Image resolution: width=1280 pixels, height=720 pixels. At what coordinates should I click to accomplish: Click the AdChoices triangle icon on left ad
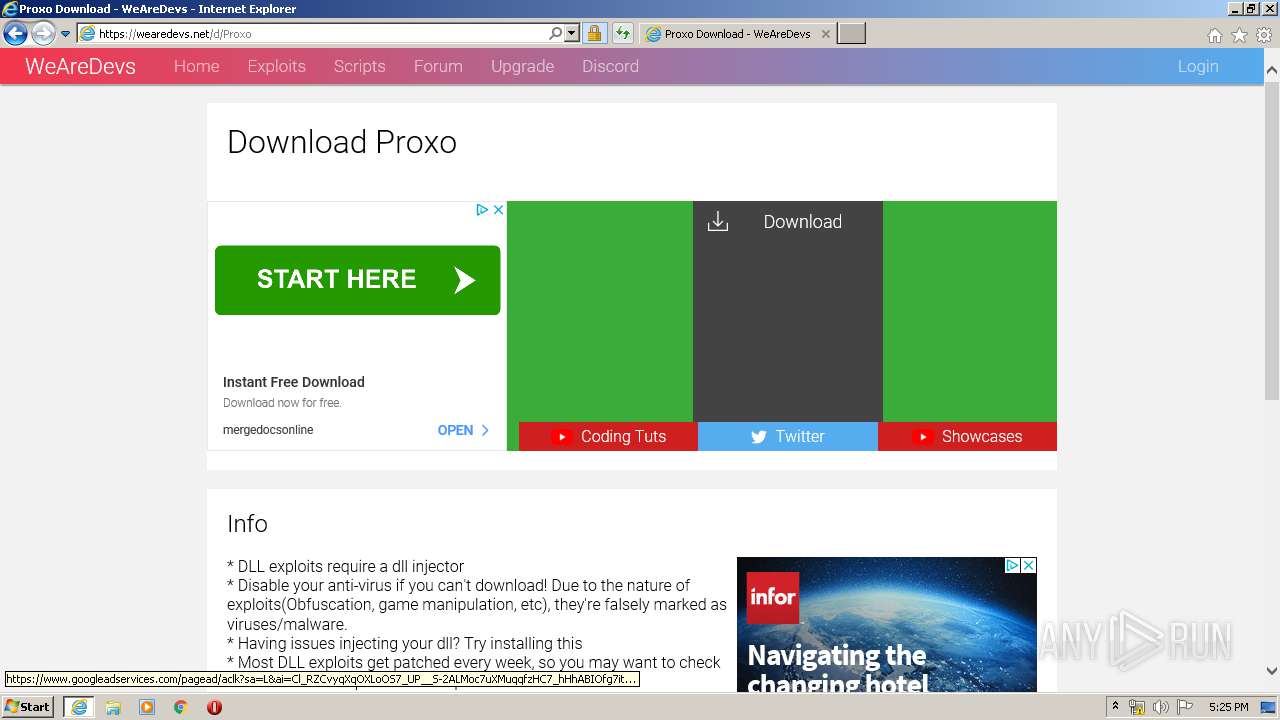pos(481,210)
